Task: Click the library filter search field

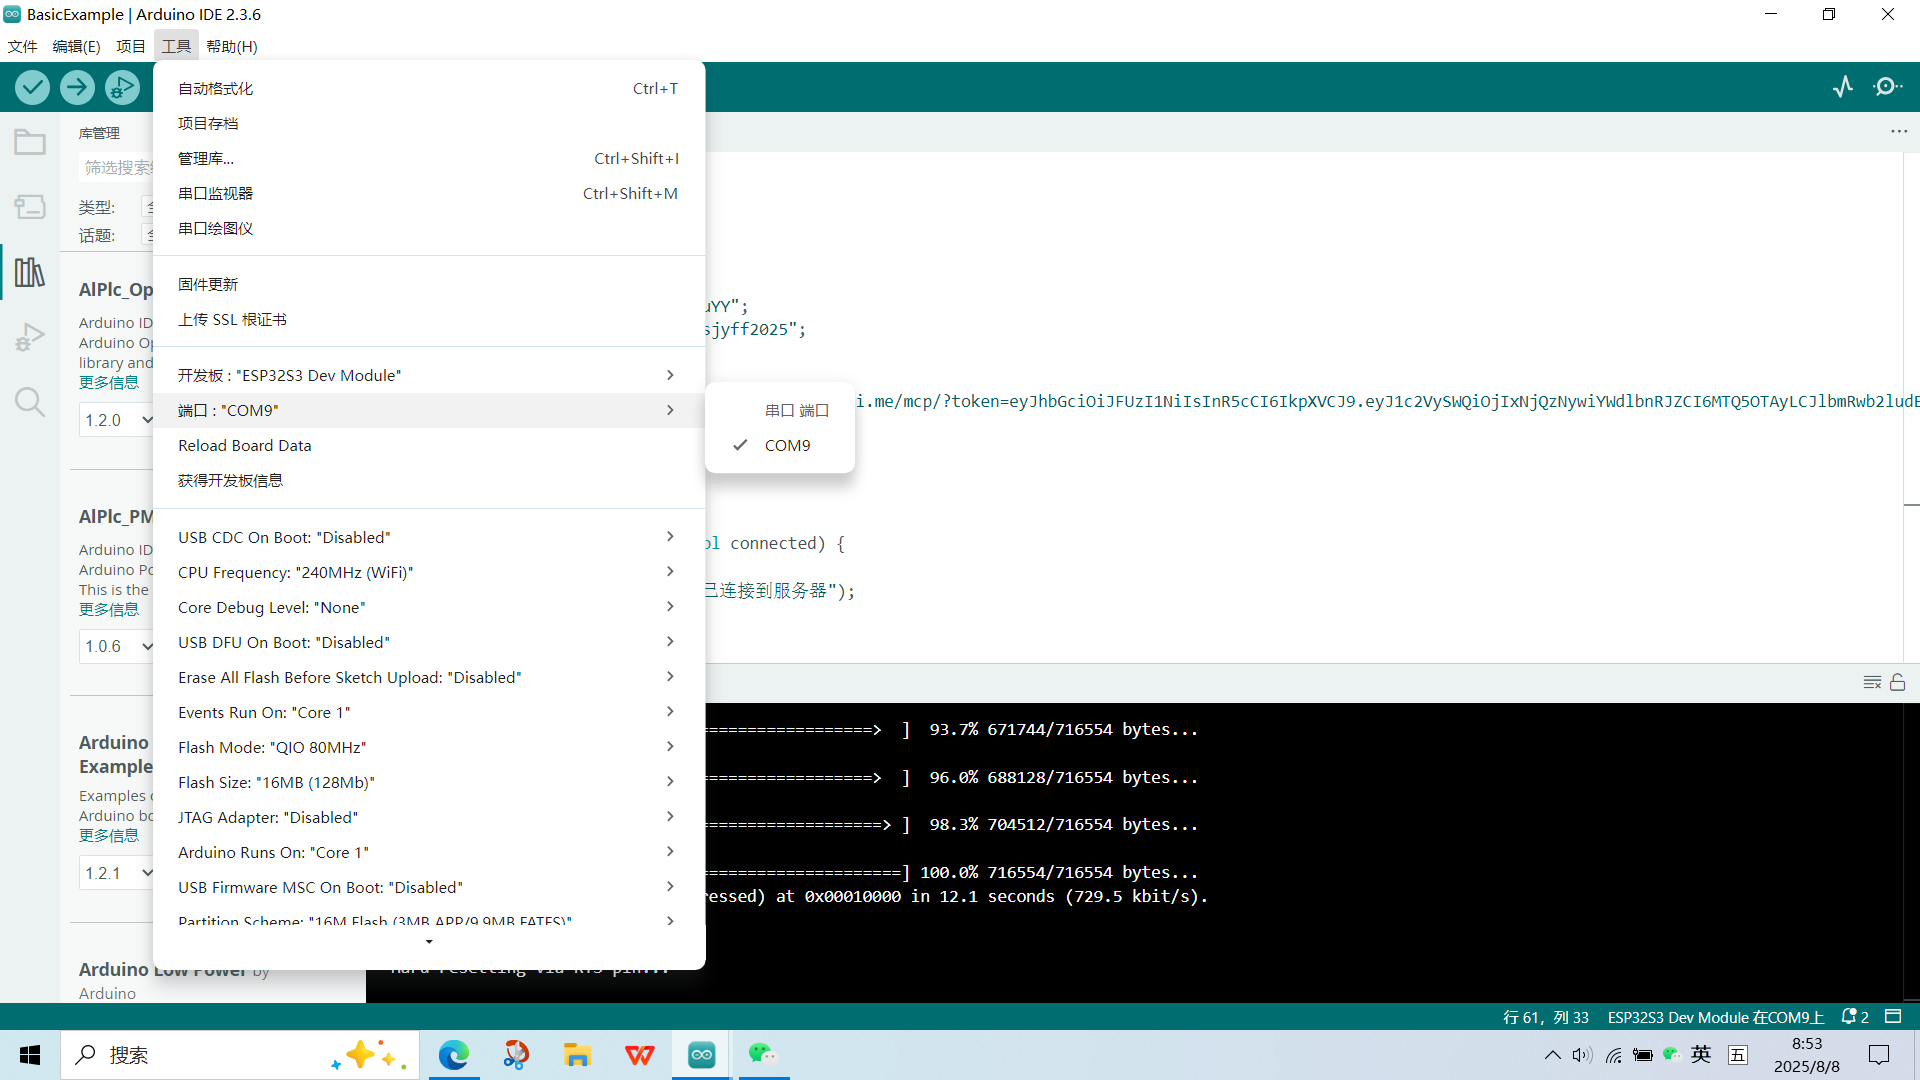Action: pos(116,167)
